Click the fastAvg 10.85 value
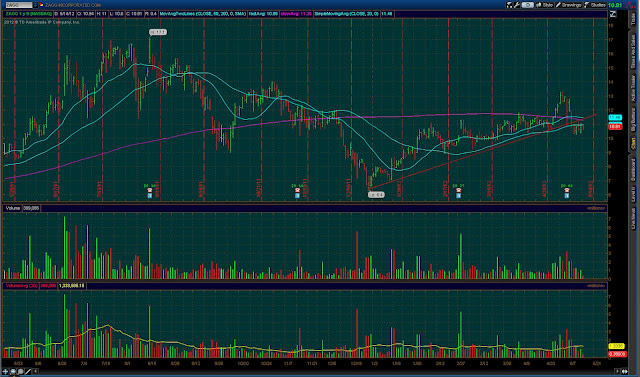Viewport: 640px width, 377px height. pyautogui.click(x=263, y=14)
